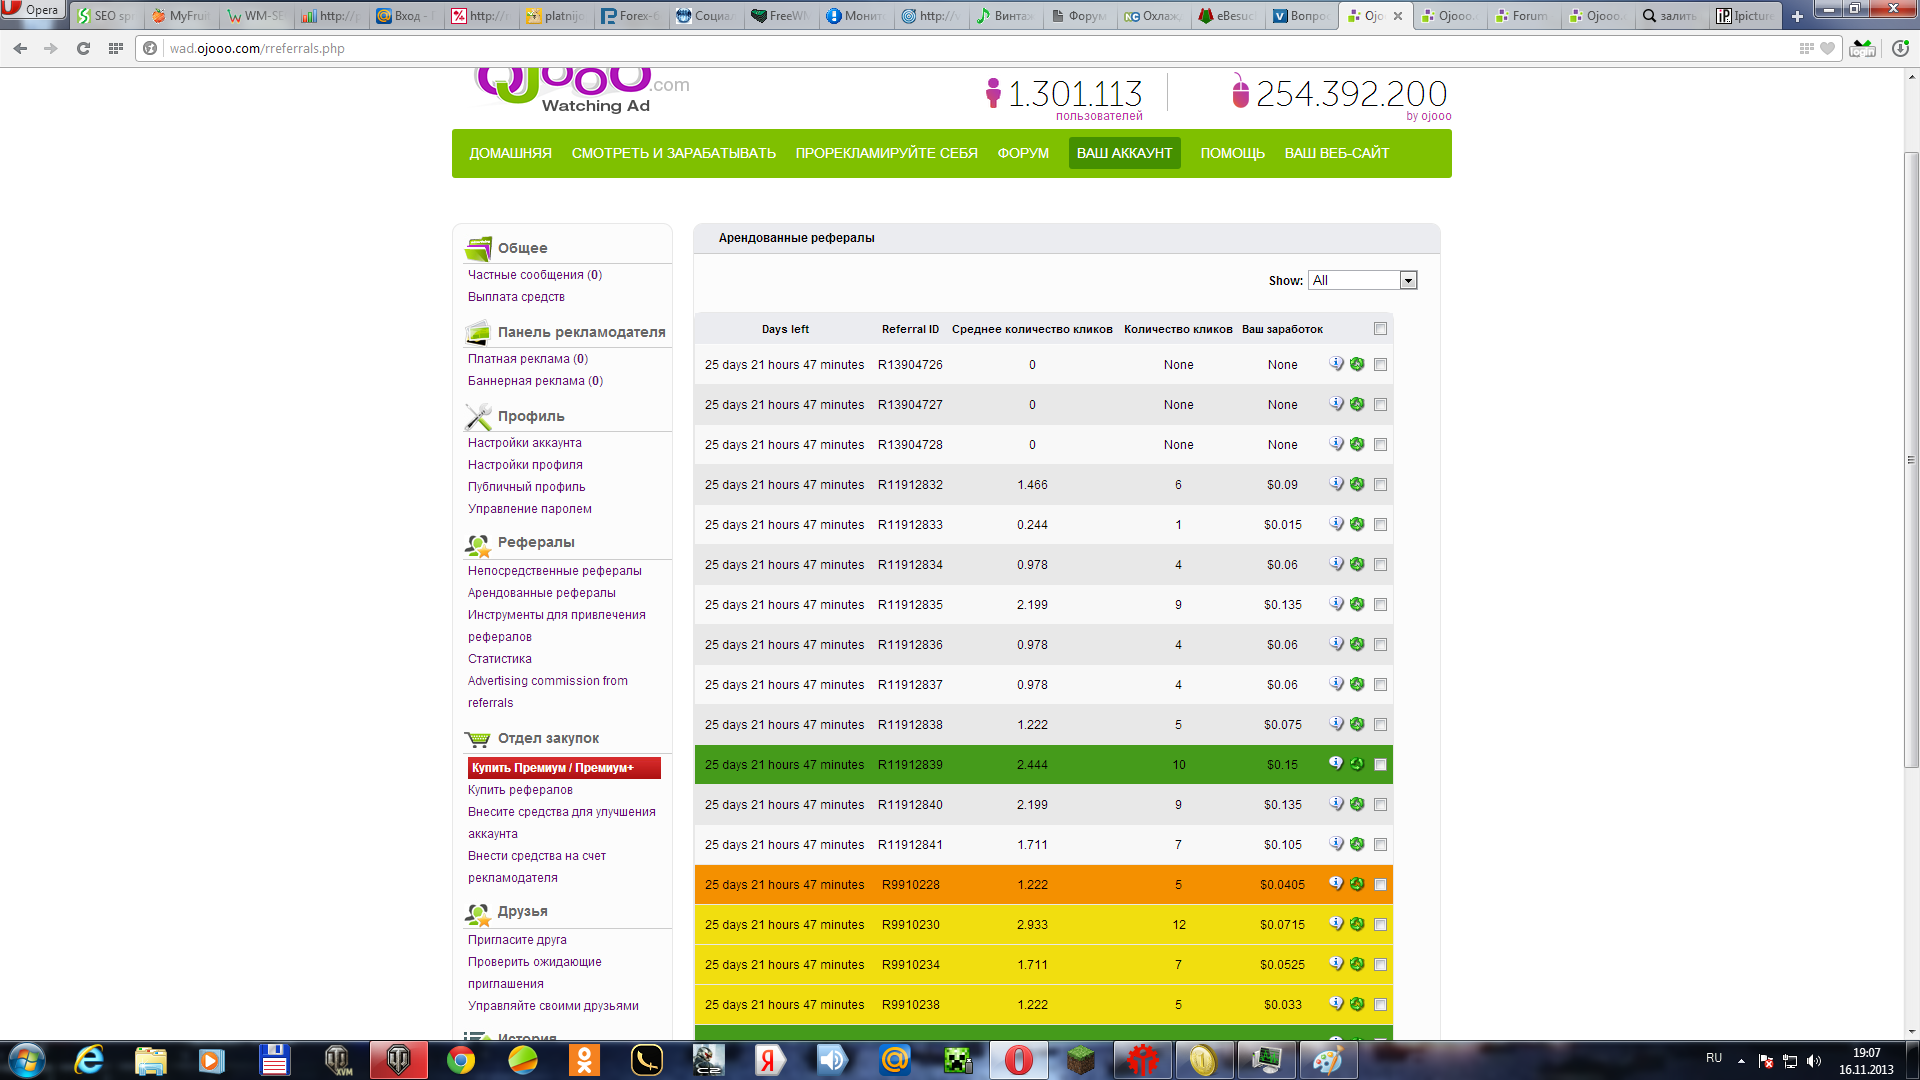Image resolution: width=1920 pixels, height=1080 pixels.
Task: Open the Show filter dropdown set to All
Action: click(1362, 280)
